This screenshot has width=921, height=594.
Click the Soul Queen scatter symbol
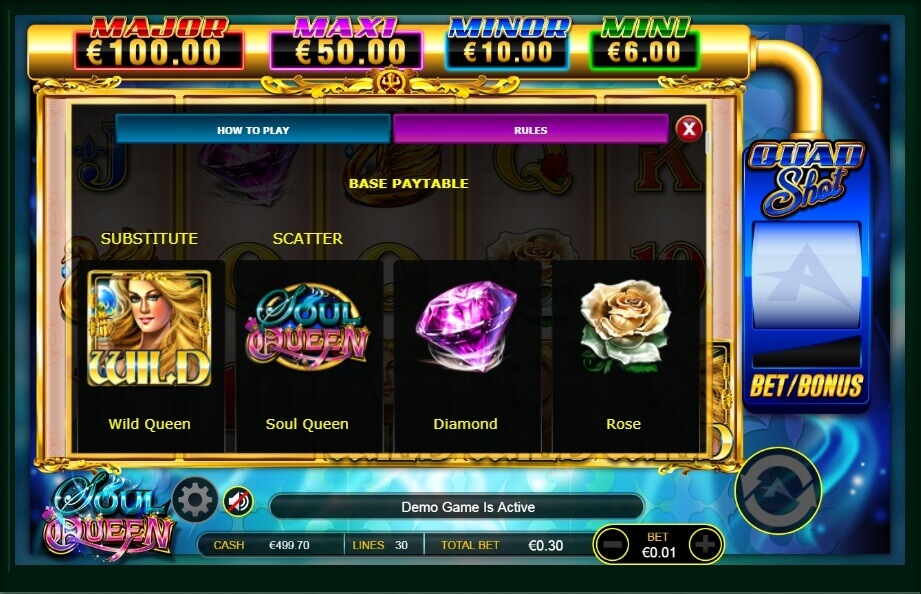(307, 326)
